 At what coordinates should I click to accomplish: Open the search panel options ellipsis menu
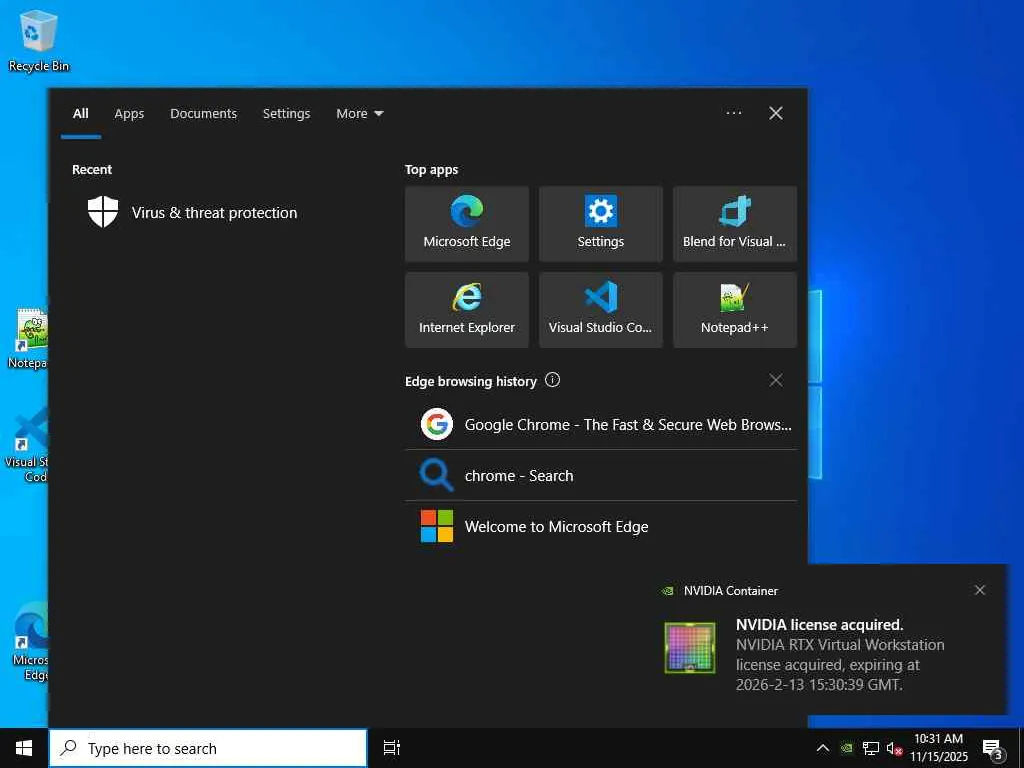point(733,113)
